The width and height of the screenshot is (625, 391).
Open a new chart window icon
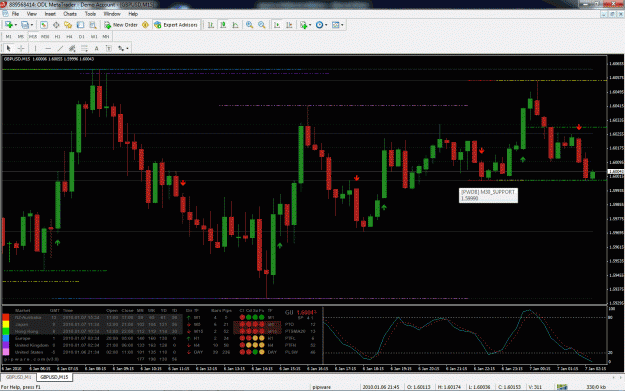pyautogui.click(x=8, y=25)
